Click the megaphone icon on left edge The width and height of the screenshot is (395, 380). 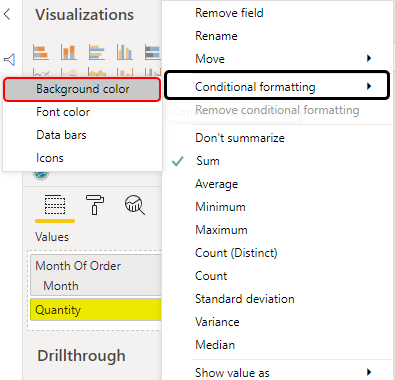pyautogui.click(x=9, y=60)
